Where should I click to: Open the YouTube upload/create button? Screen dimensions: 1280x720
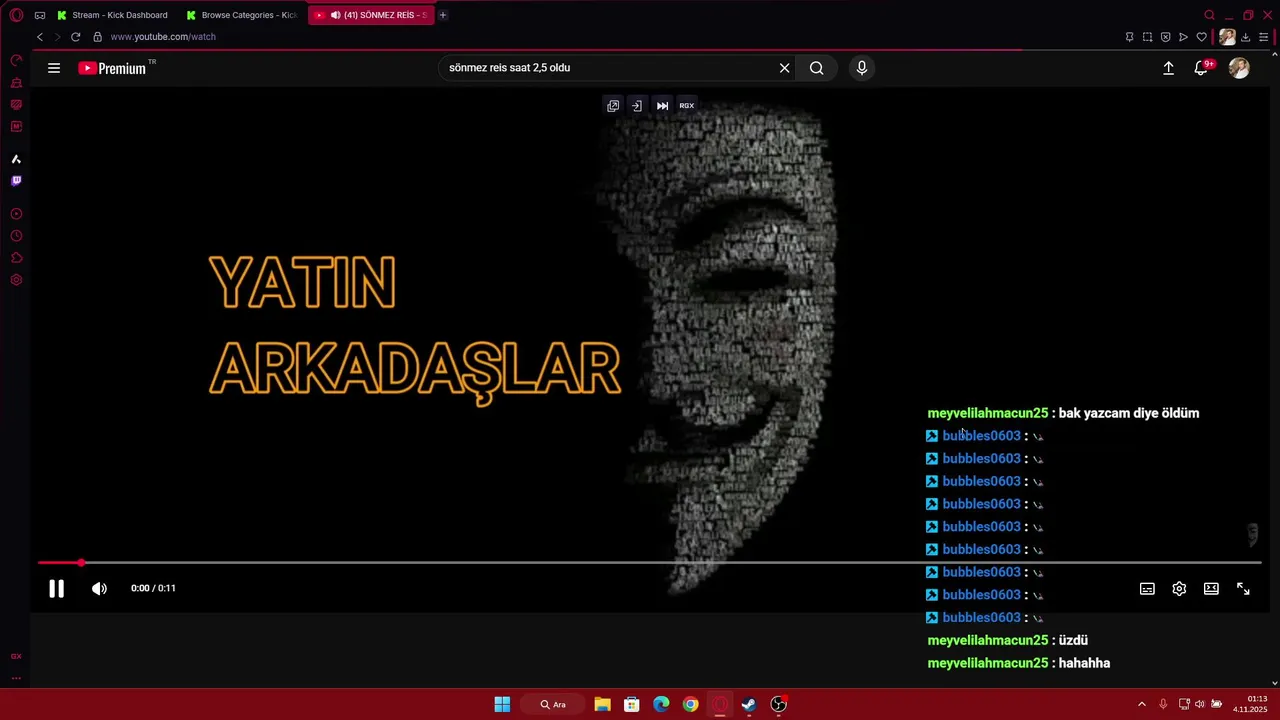pos(1168,68)
